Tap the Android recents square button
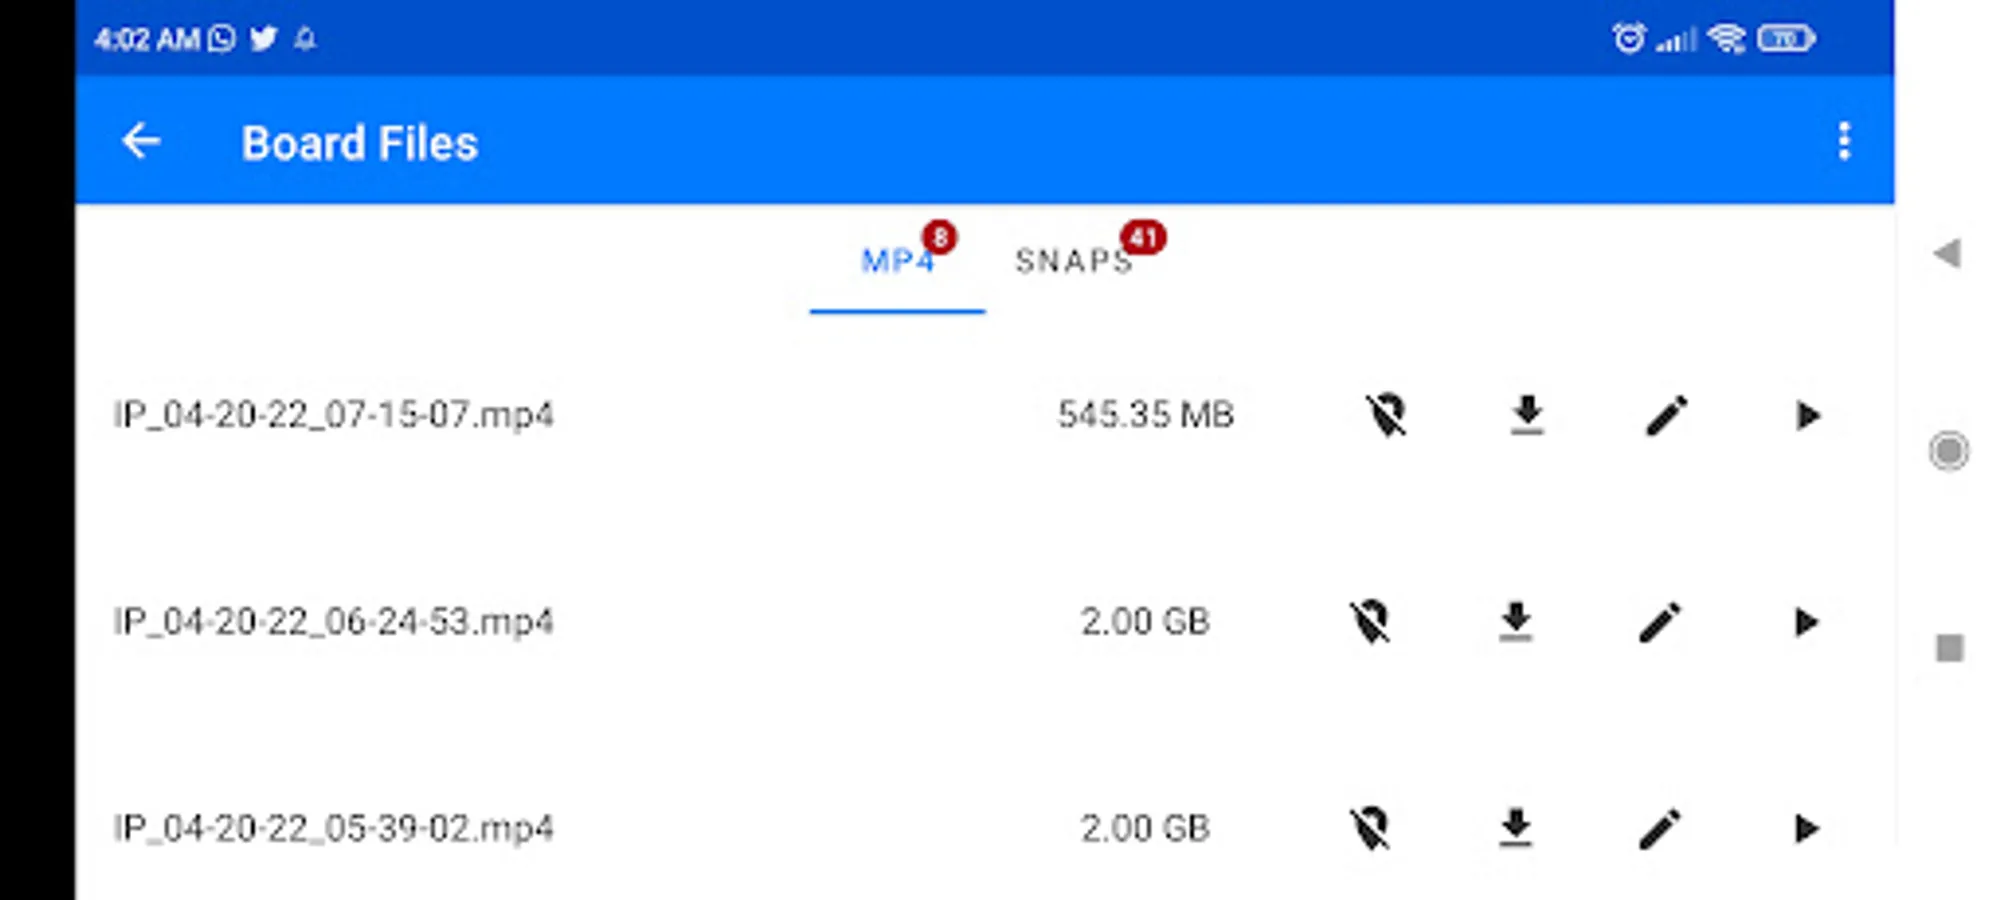This screenshot has width=2003, height=900. pyautogui.click(x=1950, y=648)
